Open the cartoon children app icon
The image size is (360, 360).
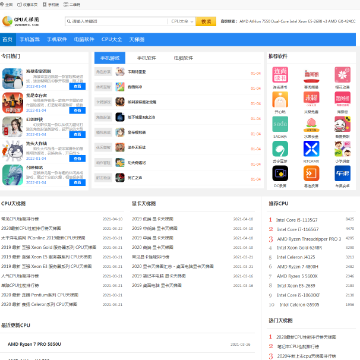pyautogui.click(x=342, y=149)
